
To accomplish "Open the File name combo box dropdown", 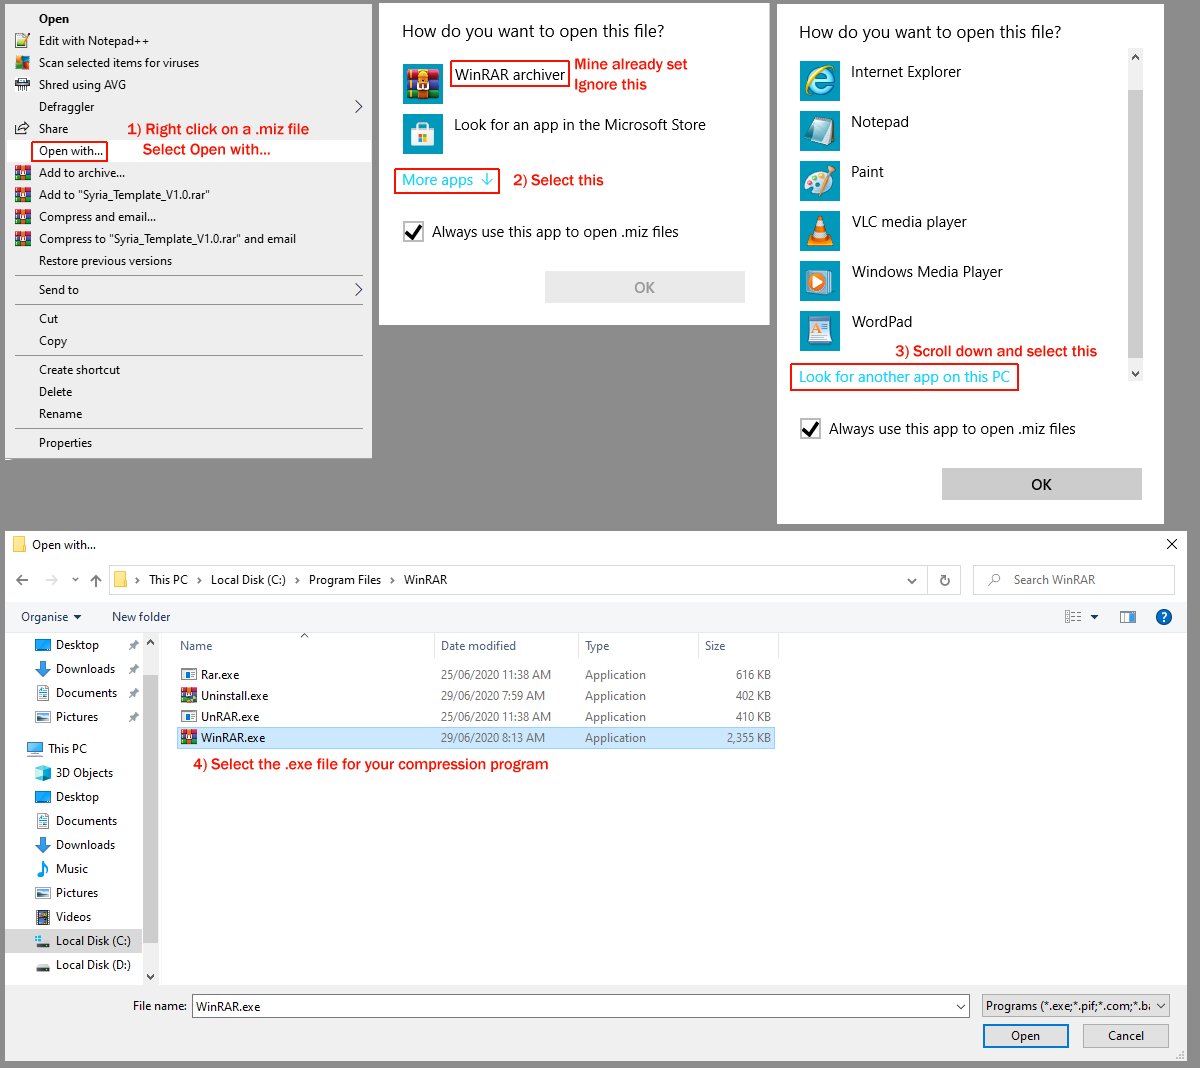I will tap(961, 1007).
